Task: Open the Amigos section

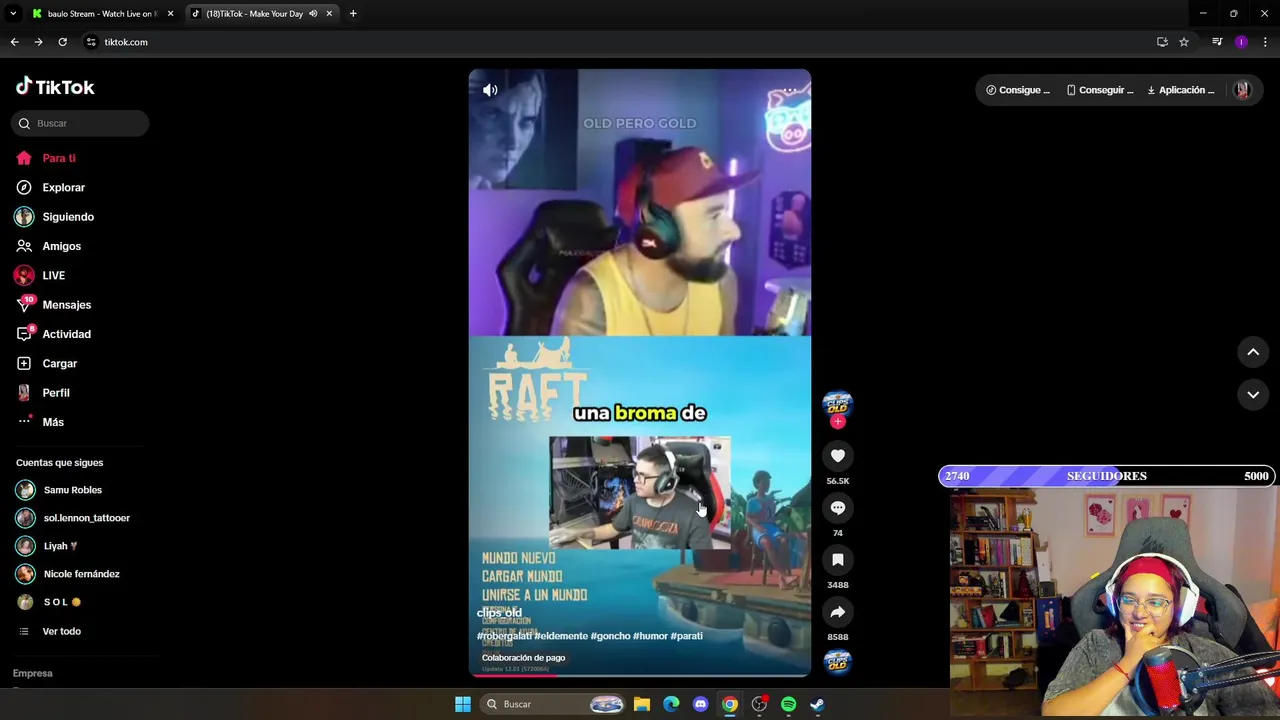Action: coord(49,246)
